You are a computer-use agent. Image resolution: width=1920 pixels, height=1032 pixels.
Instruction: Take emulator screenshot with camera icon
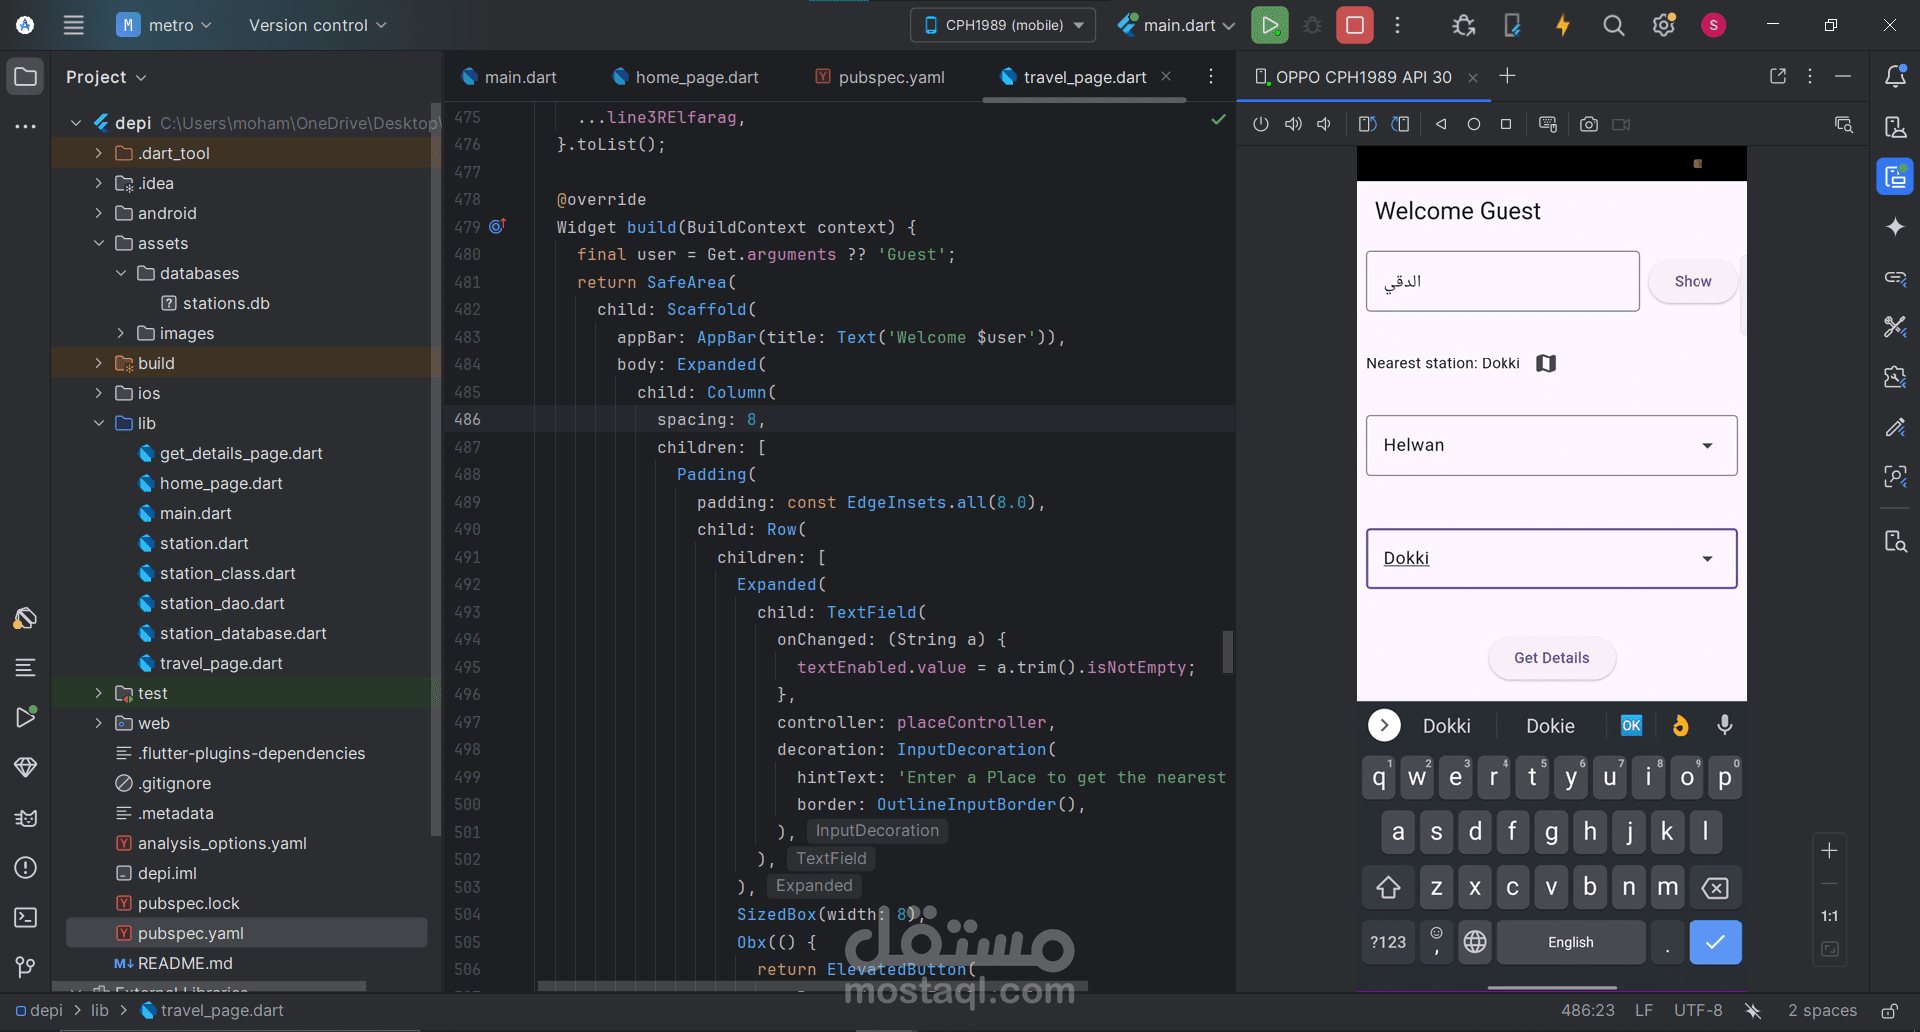1588,124
